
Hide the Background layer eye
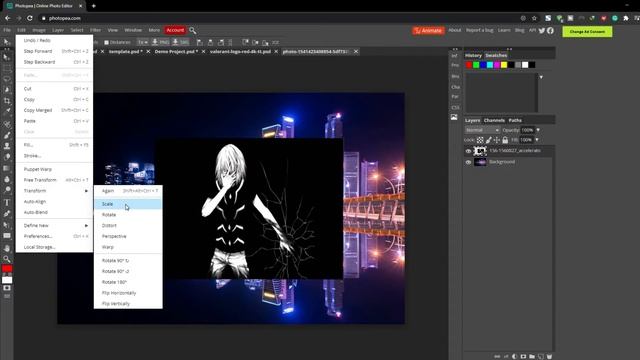coord(468,162)
